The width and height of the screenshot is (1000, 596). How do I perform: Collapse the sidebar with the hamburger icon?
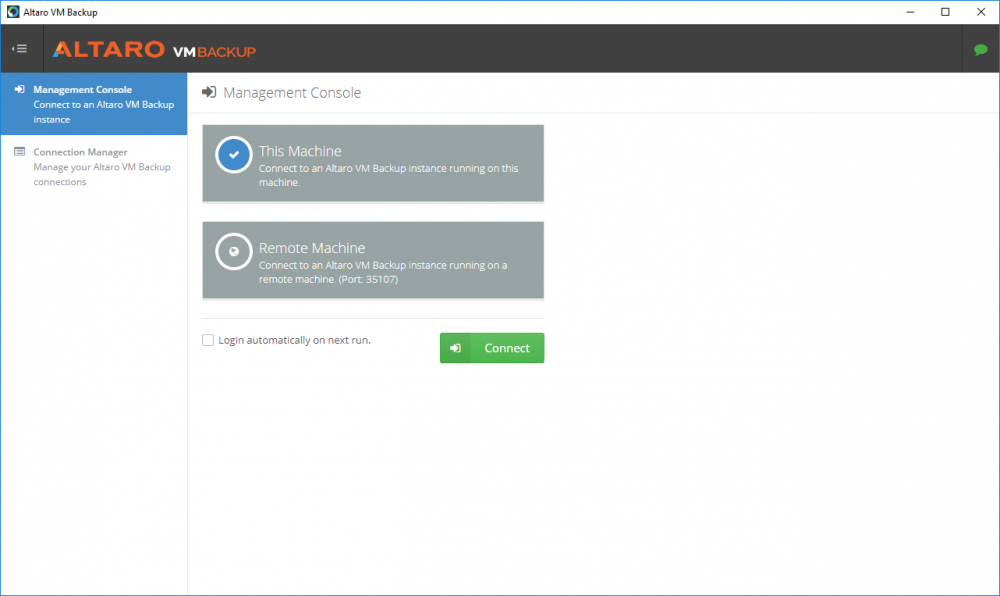point(20,48)
